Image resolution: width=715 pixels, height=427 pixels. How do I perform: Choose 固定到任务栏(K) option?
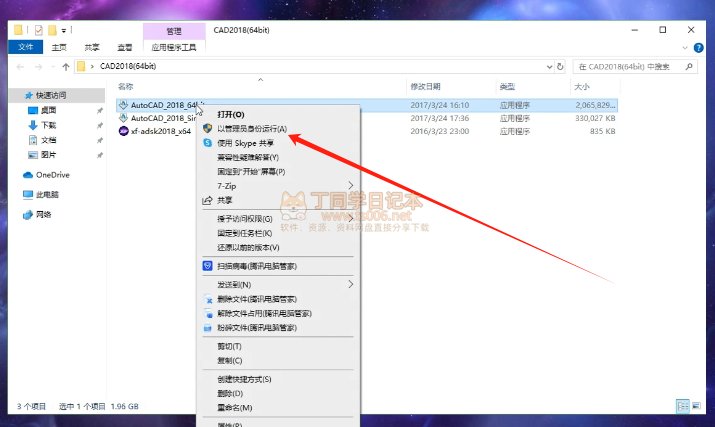(x=245, y=233)
